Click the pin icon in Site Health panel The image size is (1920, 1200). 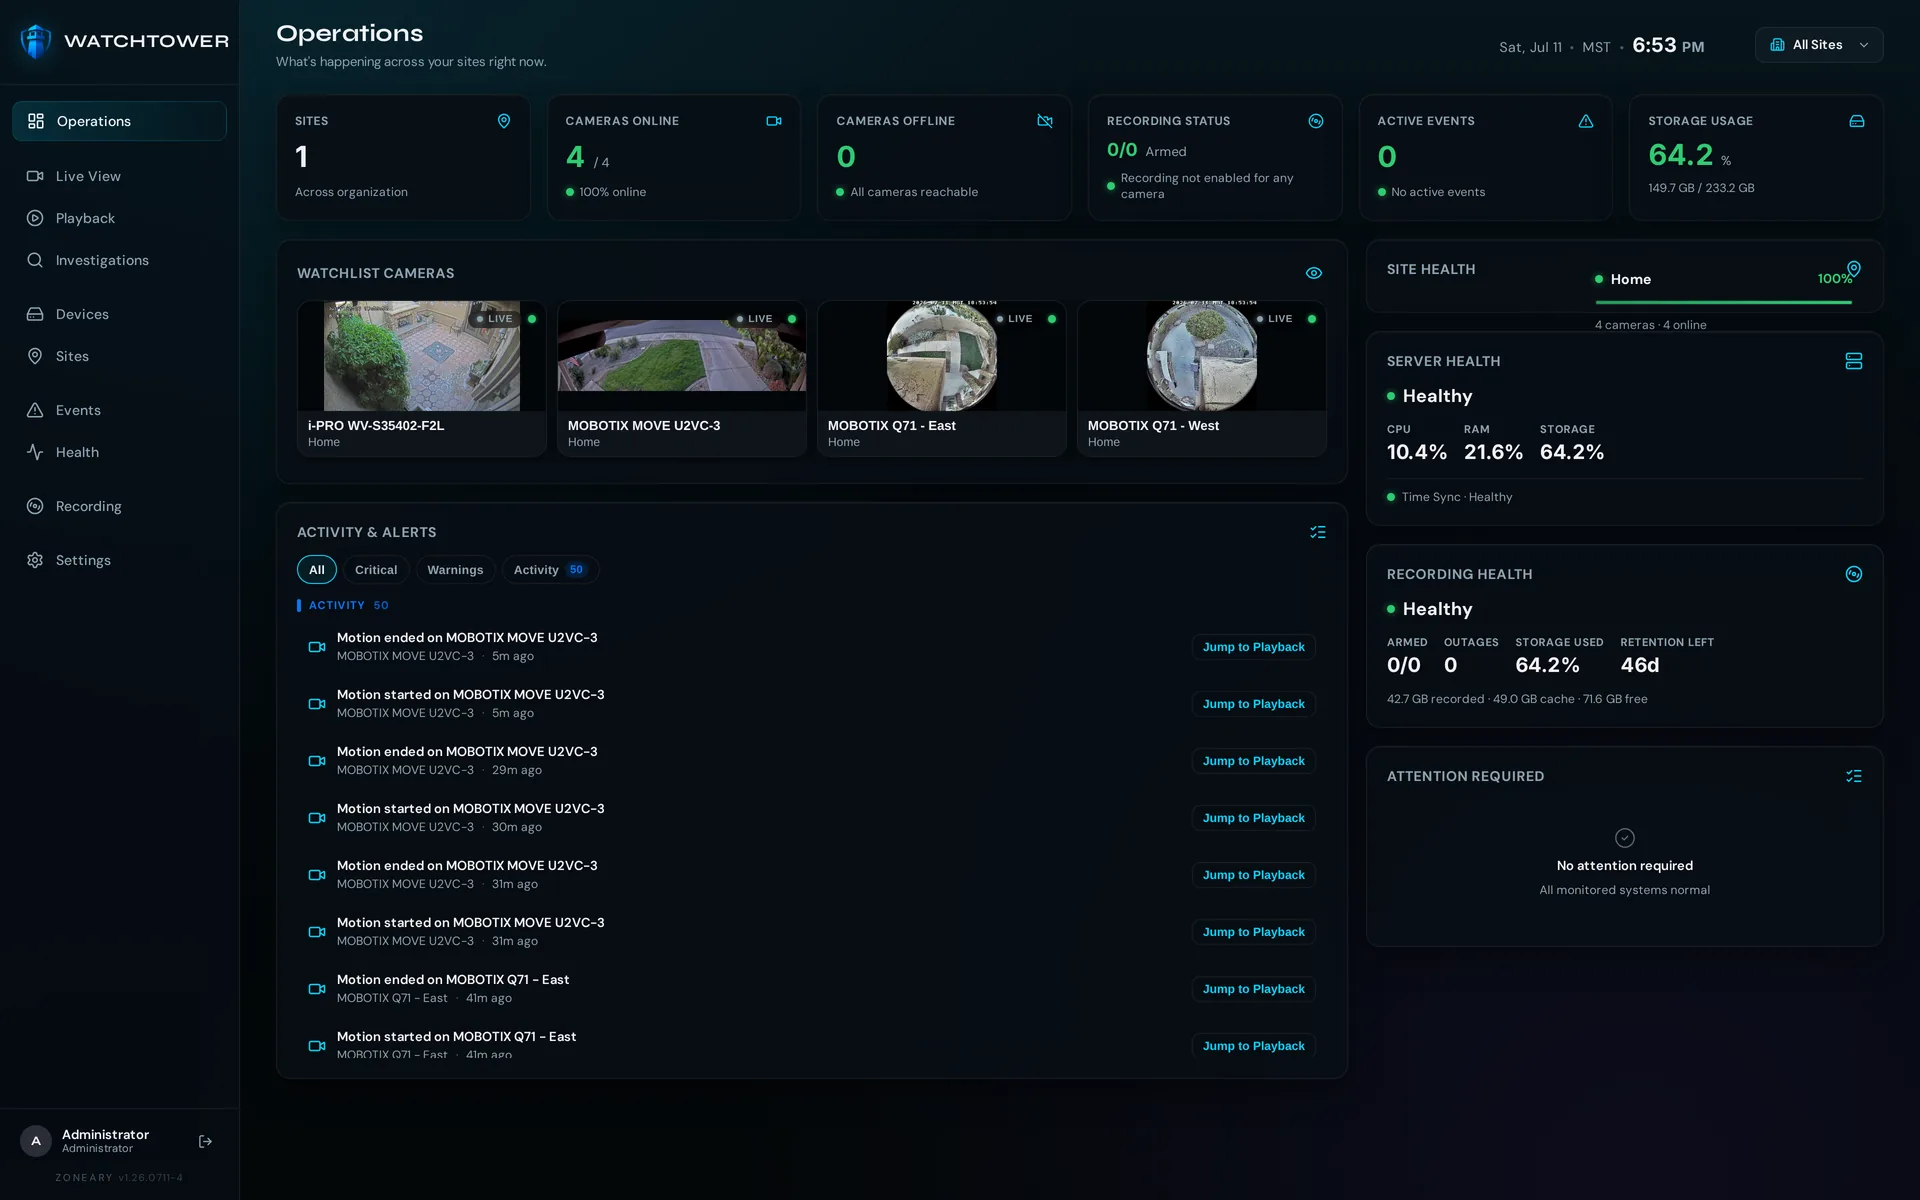pos(1854,269)
